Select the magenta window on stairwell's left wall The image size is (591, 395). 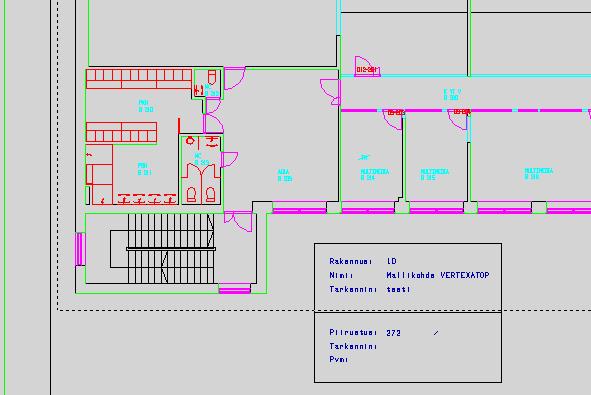(80, 249)
